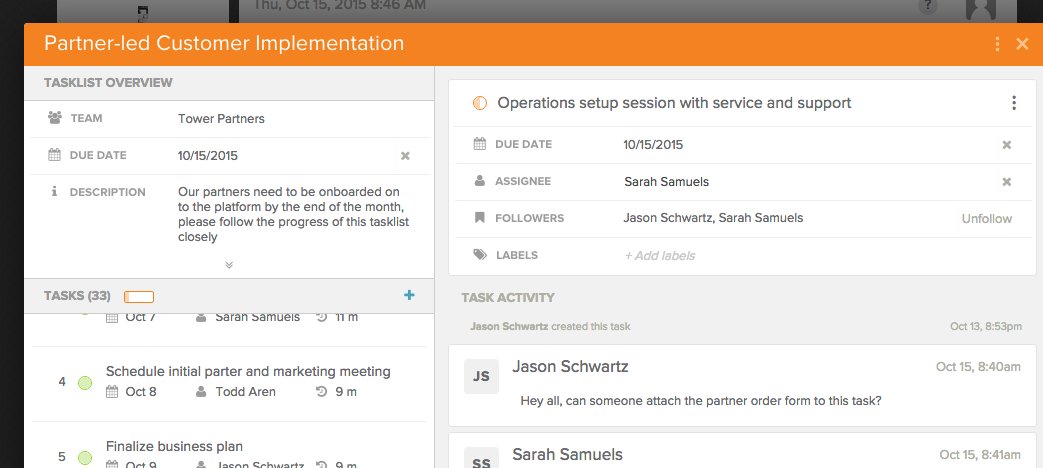
Task: Add labels to the task
Action: [x=659, y=256]
